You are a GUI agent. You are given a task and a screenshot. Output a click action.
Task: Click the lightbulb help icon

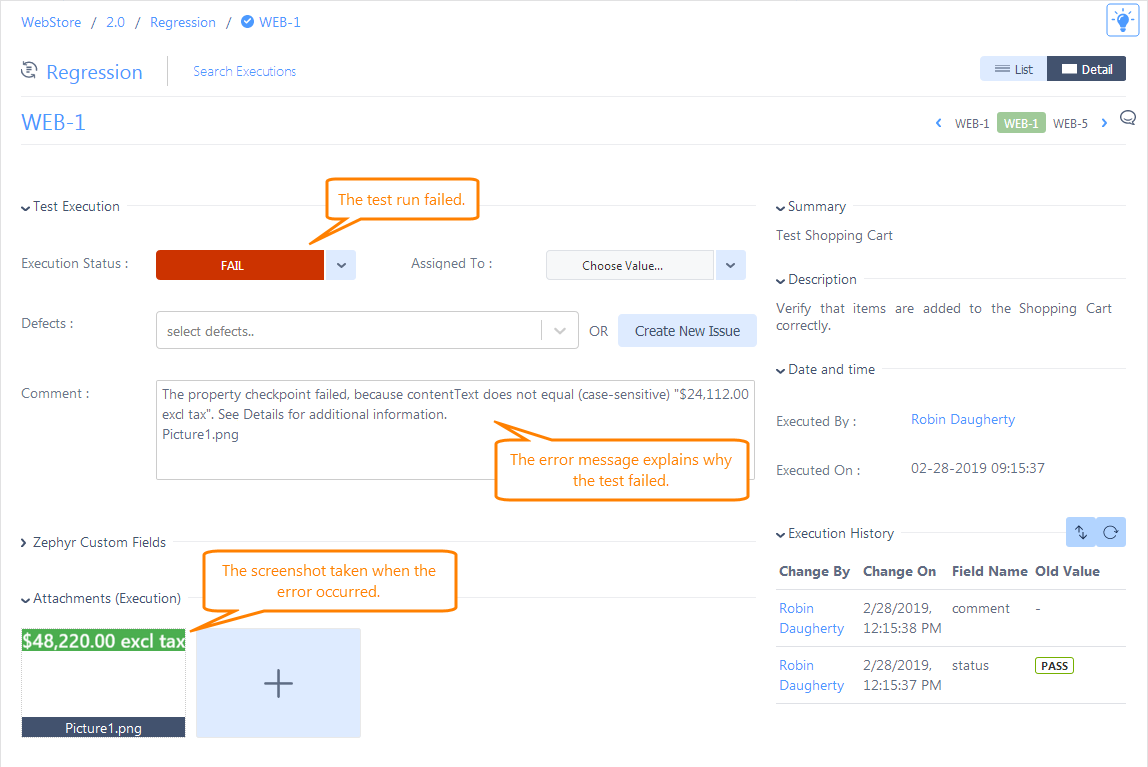(1123, 20)
